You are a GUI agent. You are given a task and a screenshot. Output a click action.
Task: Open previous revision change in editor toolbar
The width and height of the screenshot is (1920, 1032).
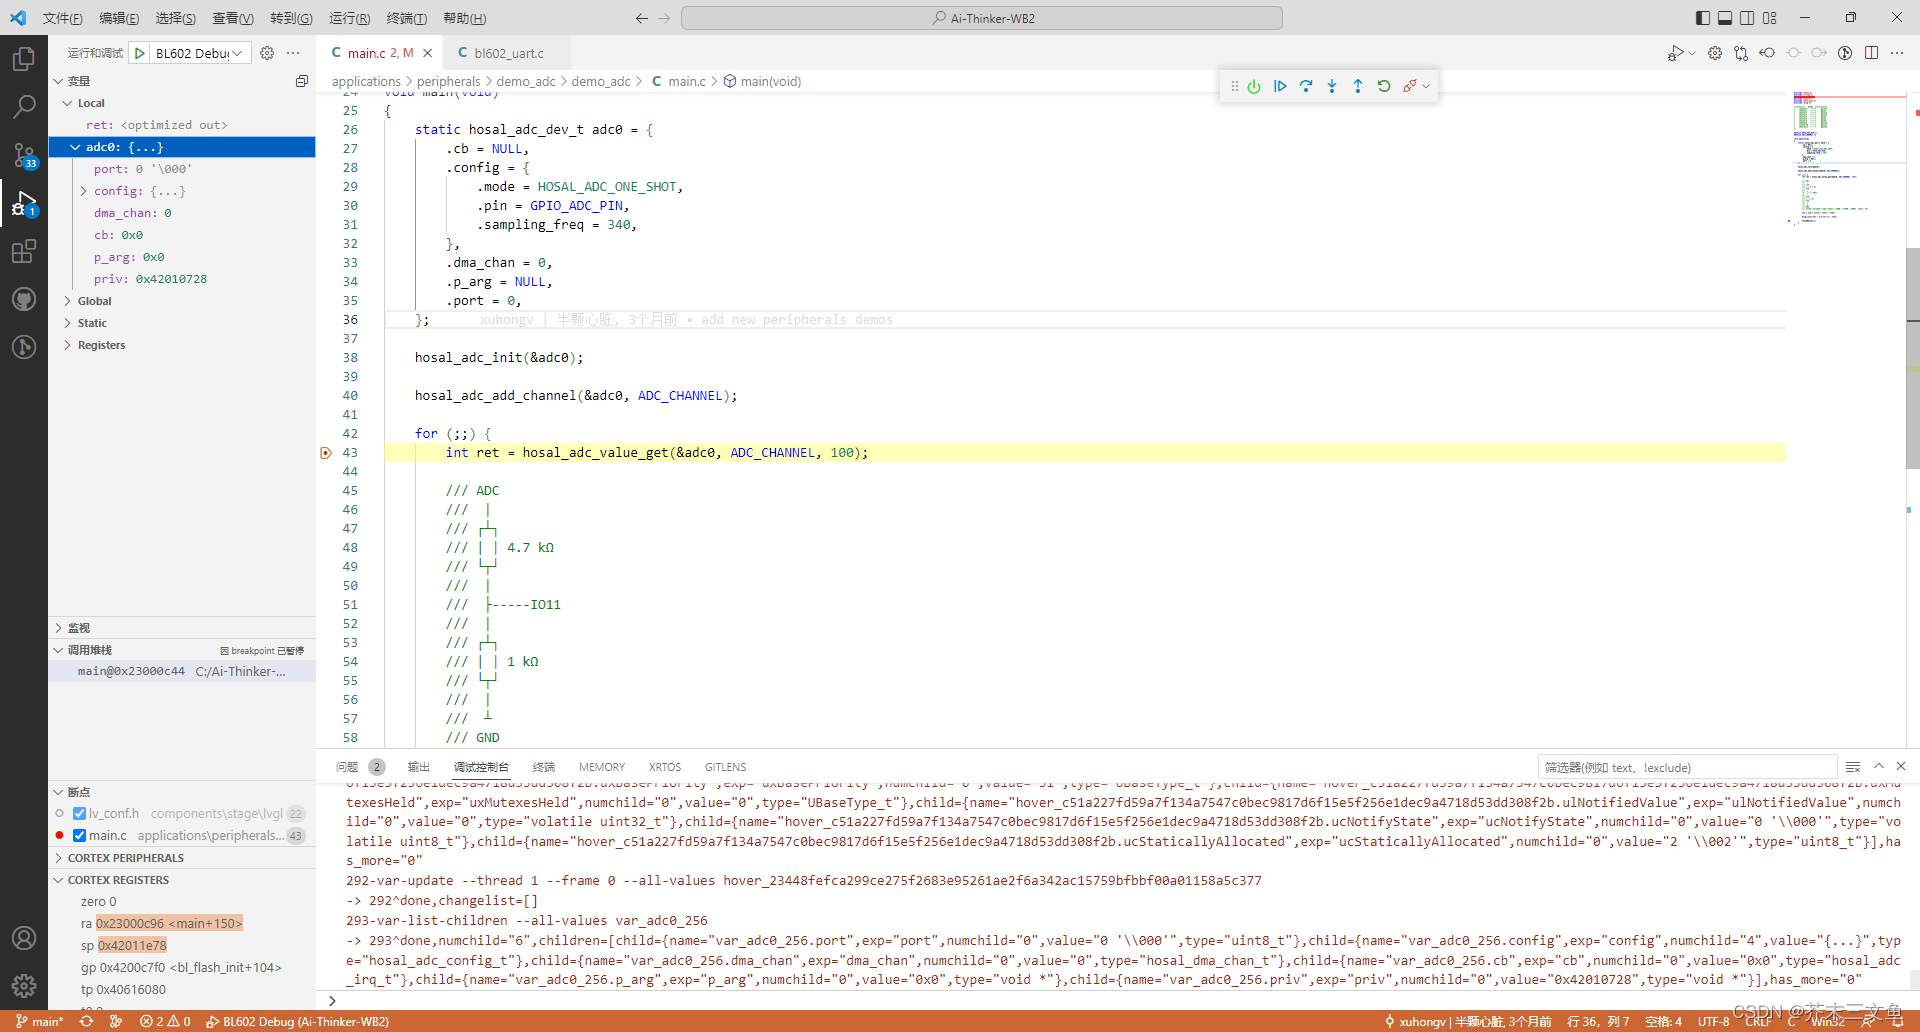1767,53
